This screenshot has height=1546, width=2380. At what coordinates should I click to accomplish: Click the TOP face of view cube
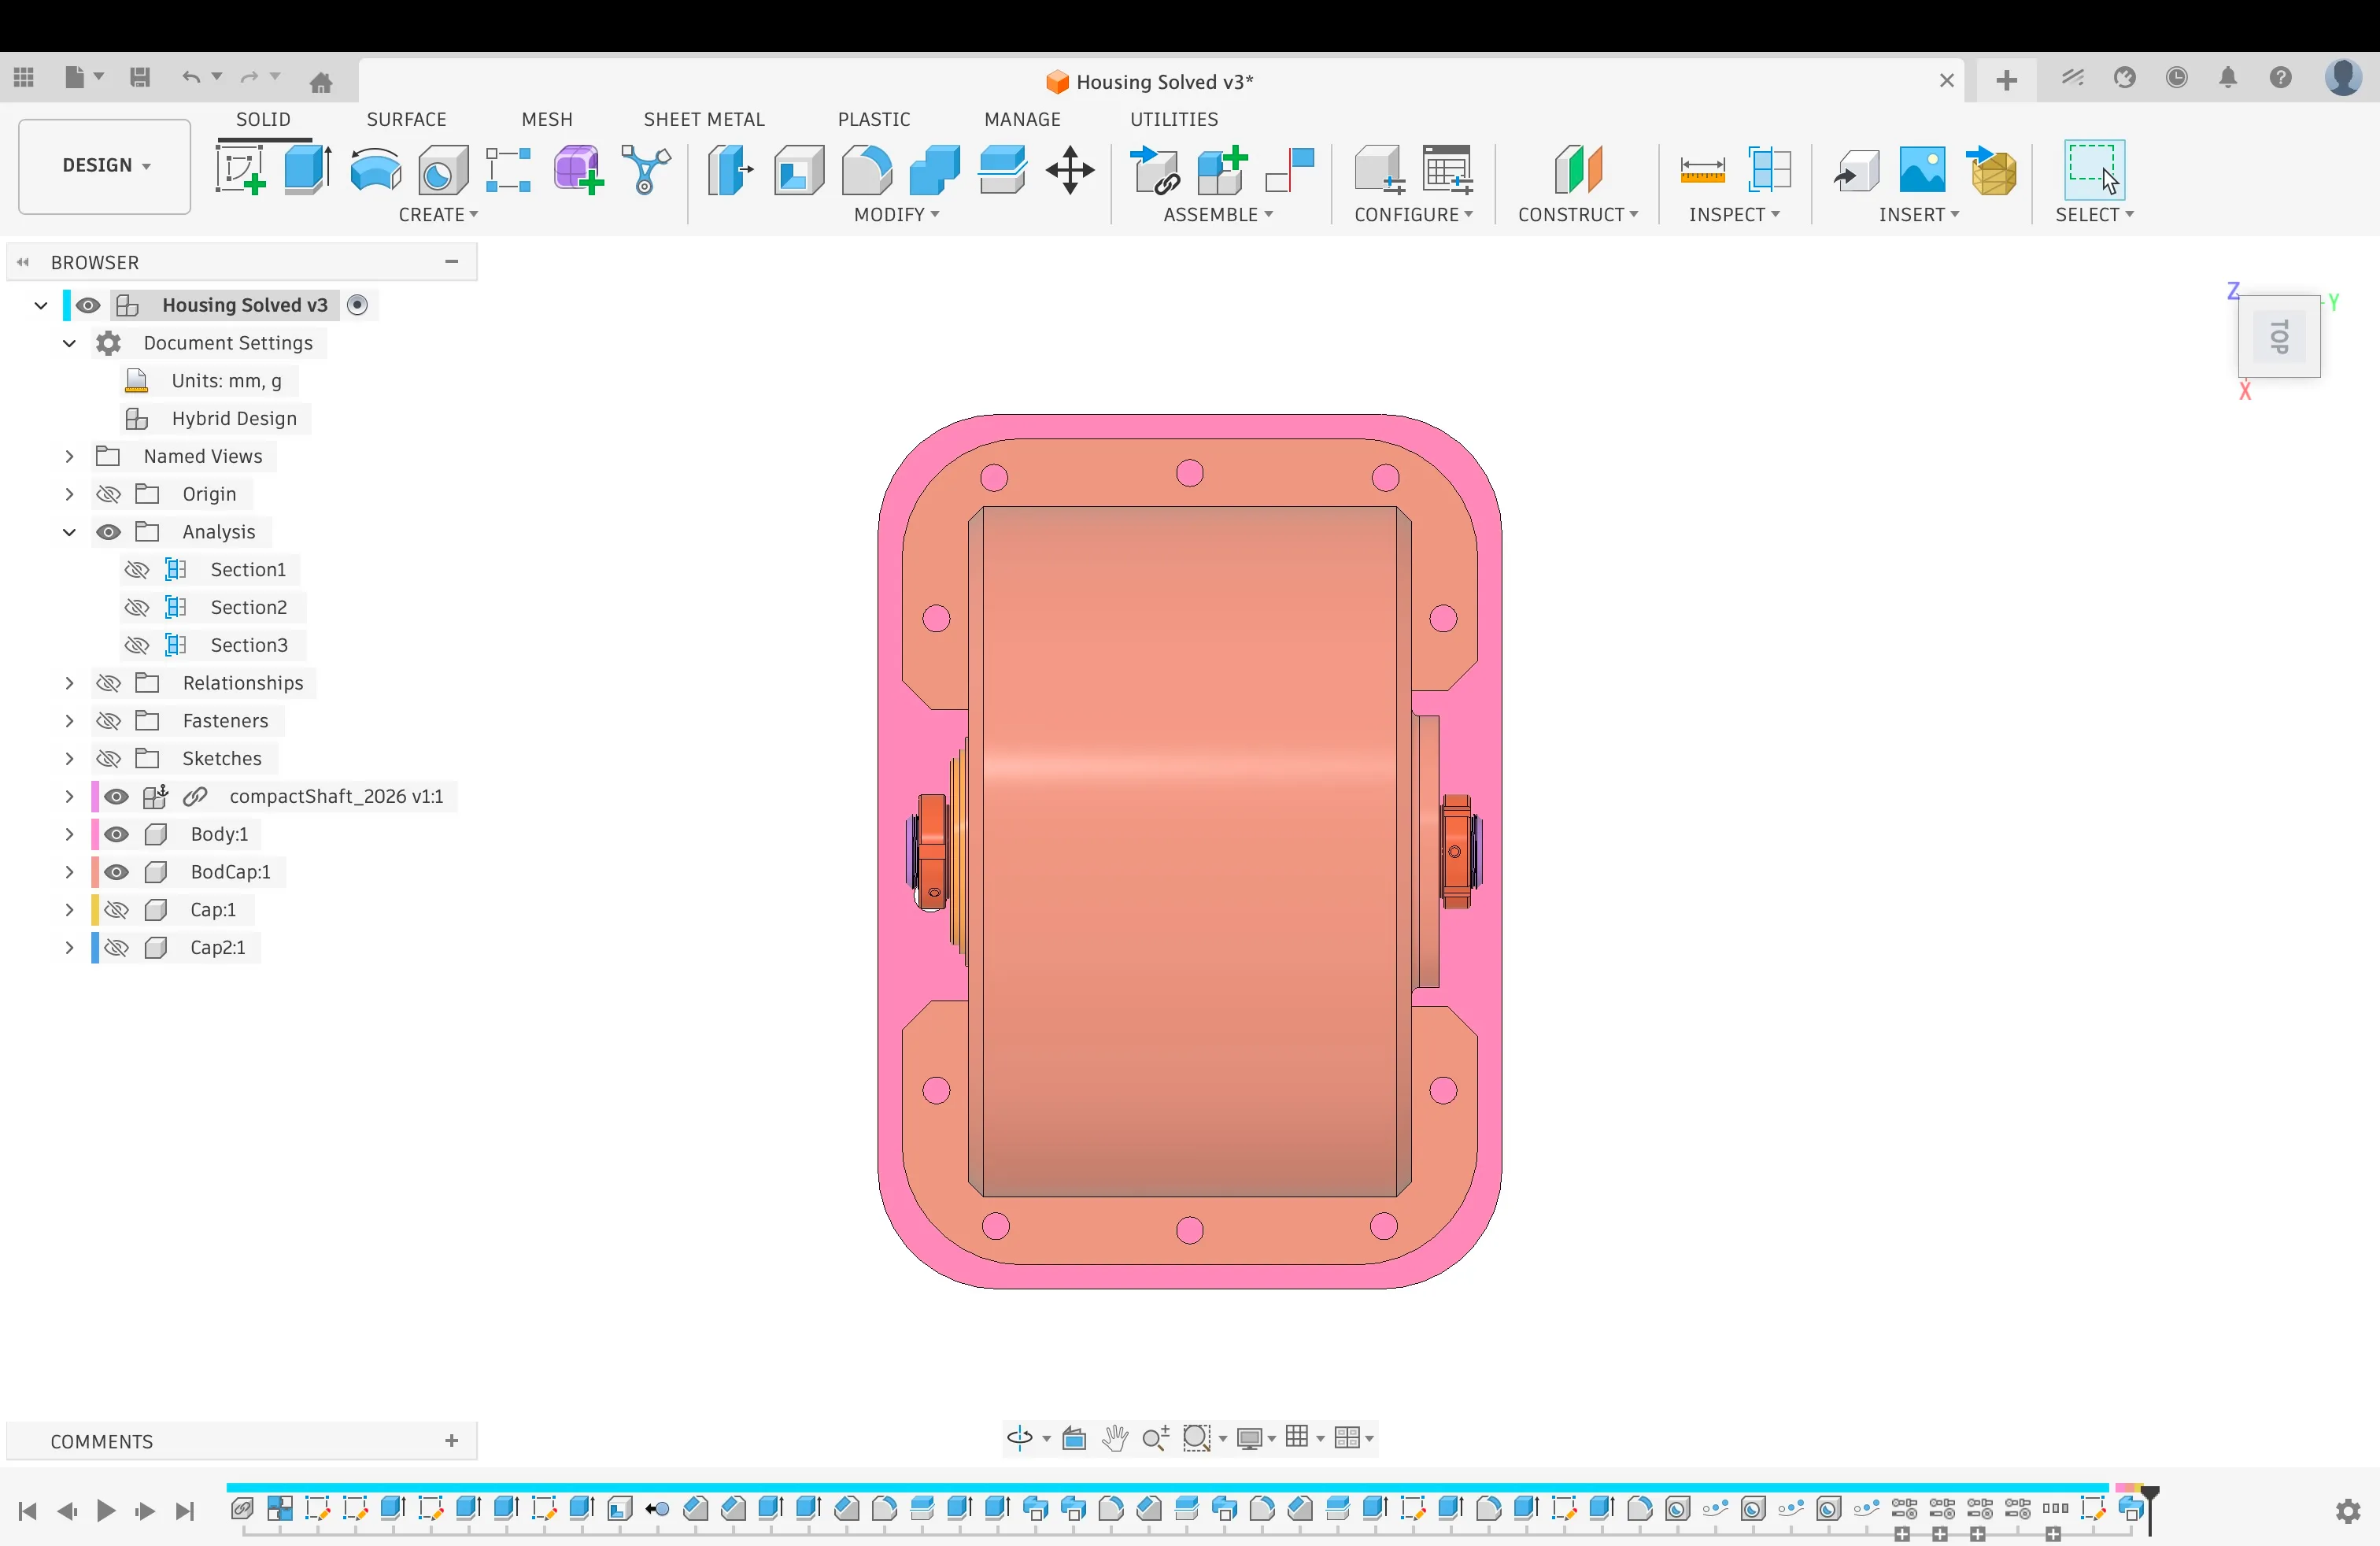[x=2279, y=337]
